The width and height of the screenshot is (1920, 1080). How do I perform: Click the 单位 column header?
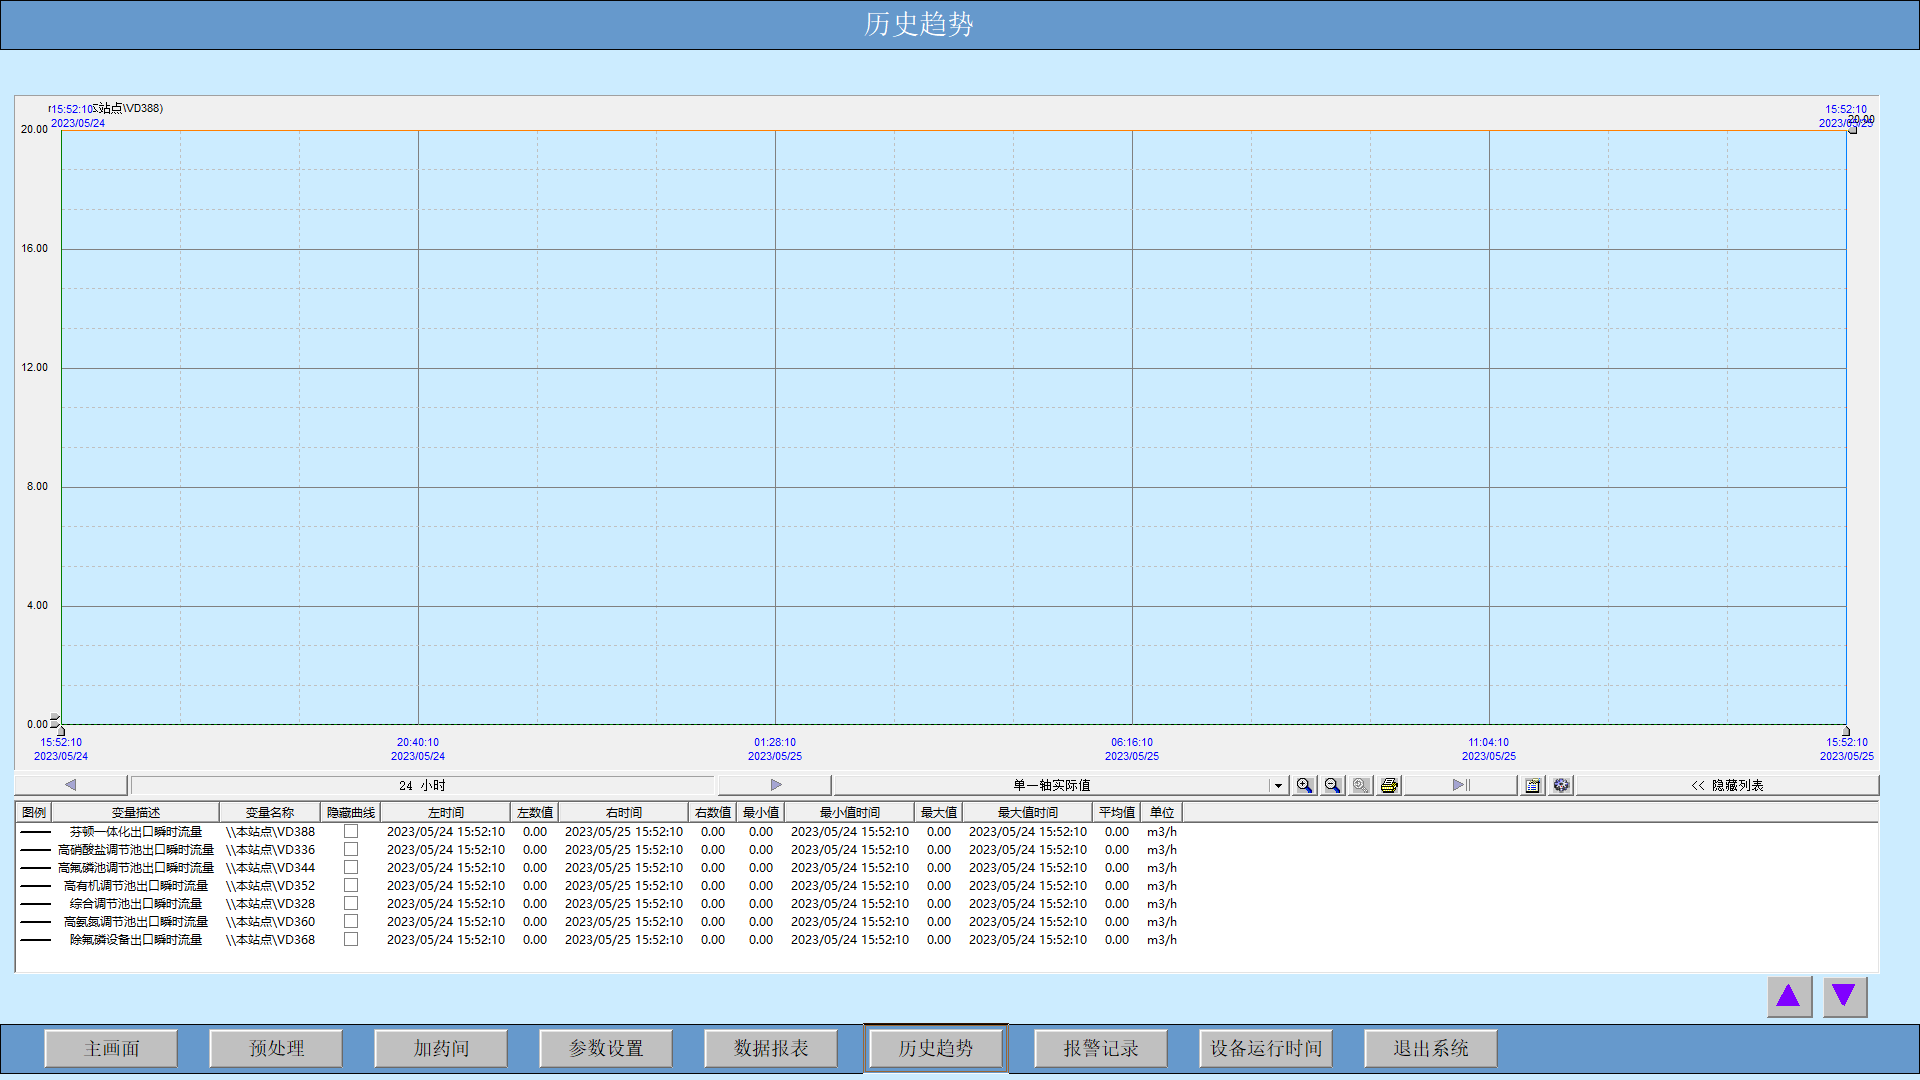1162,812
